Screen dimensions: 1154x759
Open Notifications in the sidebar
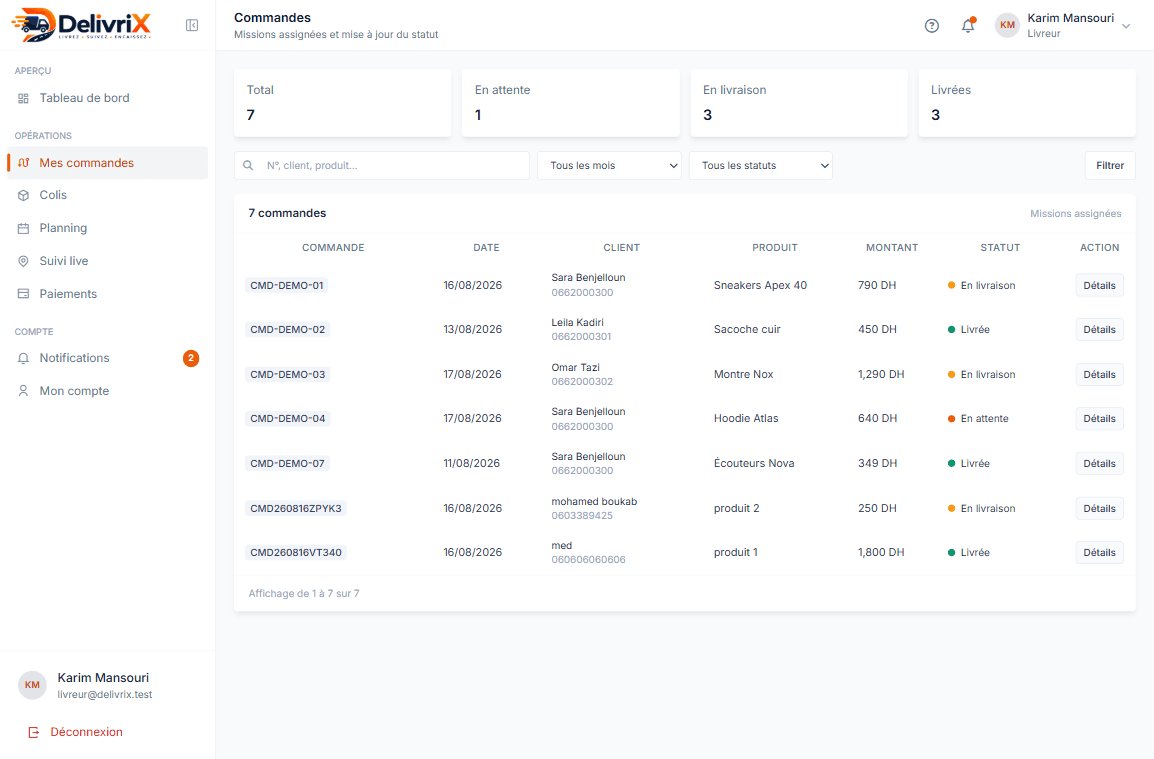[107, 358]
